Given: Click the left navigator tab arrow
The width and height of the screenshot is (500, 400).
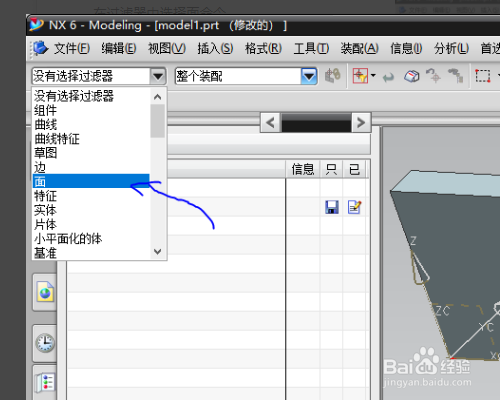Looking at the screenshot, I should [270, 123].
